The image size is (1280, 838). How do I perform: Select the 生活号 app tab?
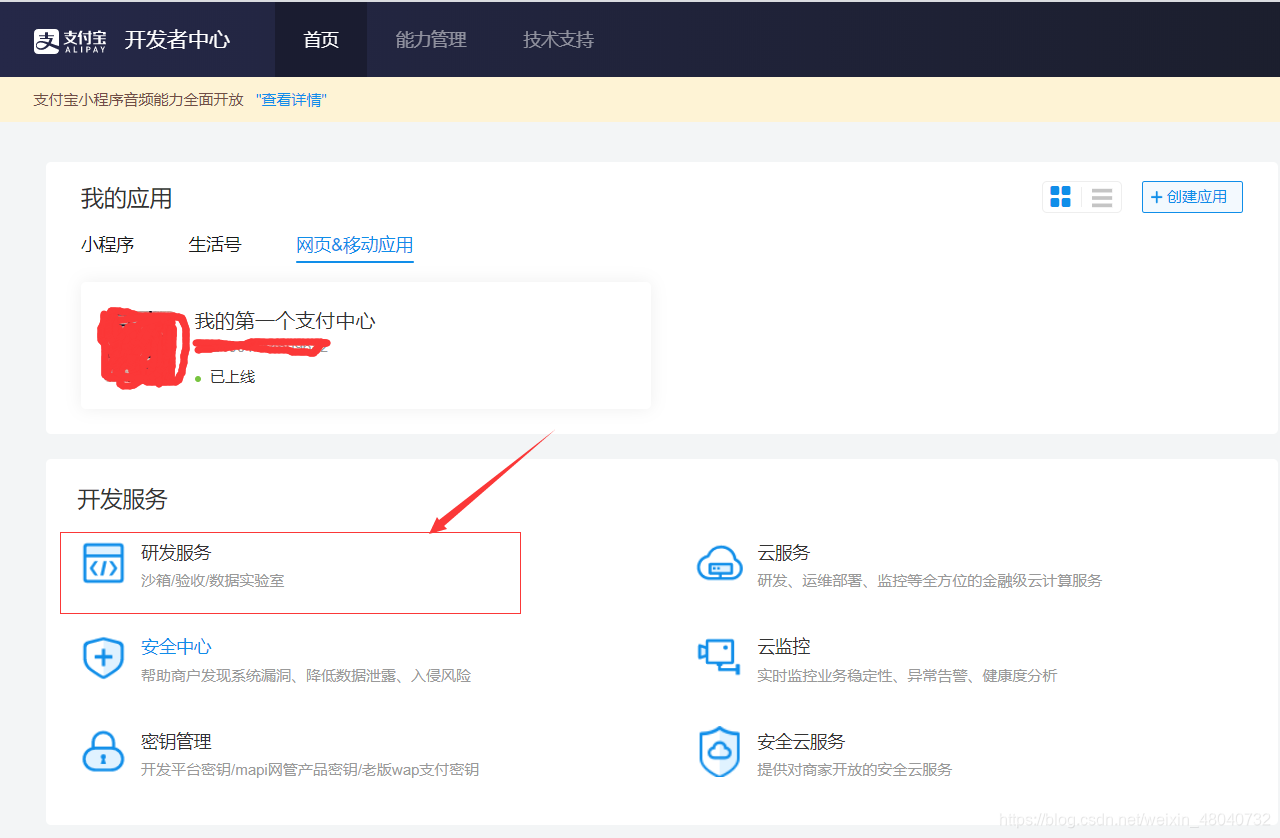pos(215,245)
